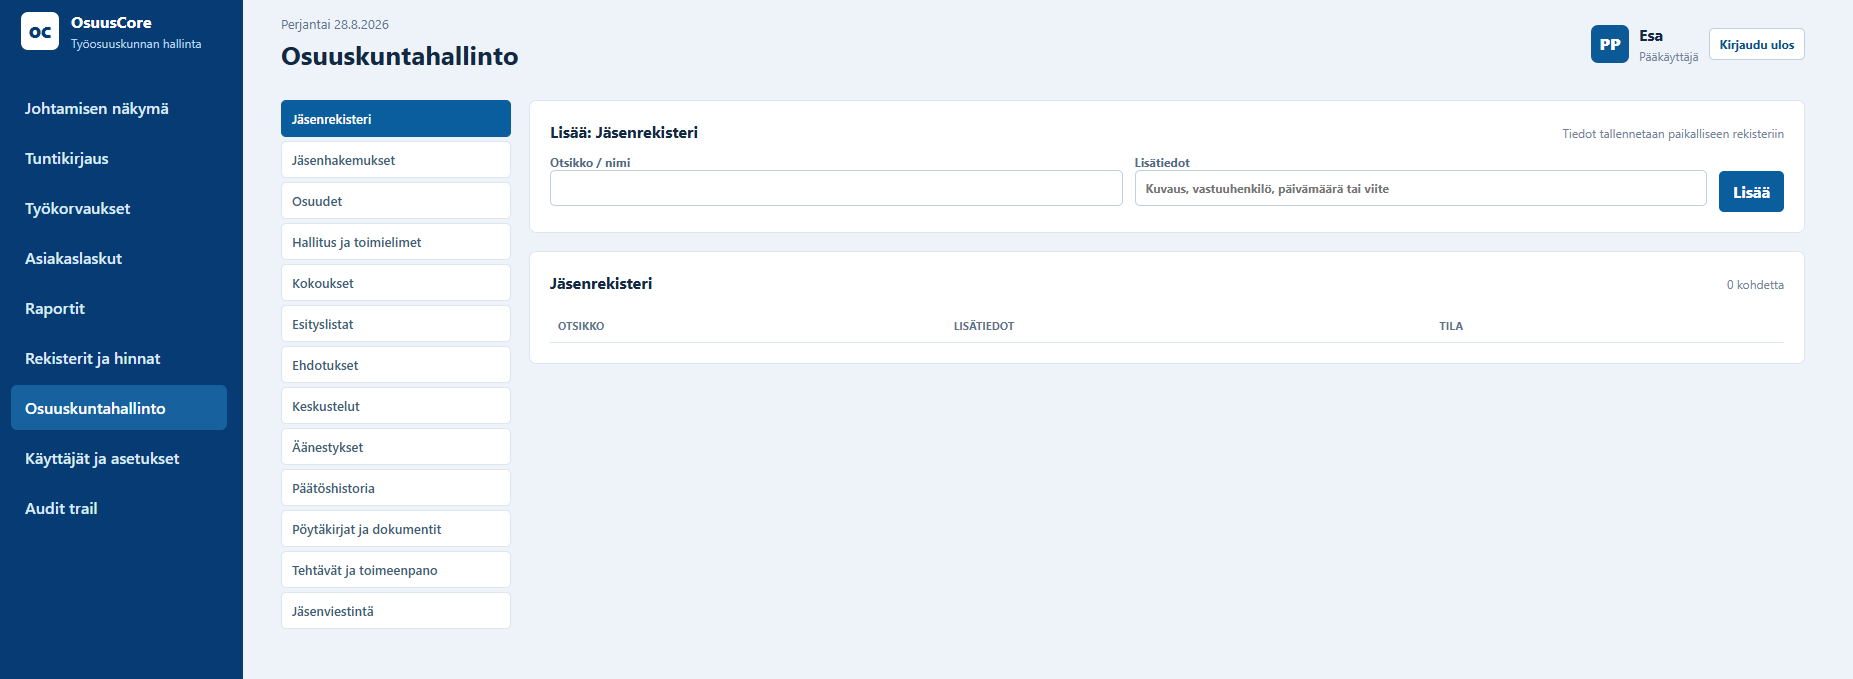
Task: Open Raportit section
Action: 119,308
